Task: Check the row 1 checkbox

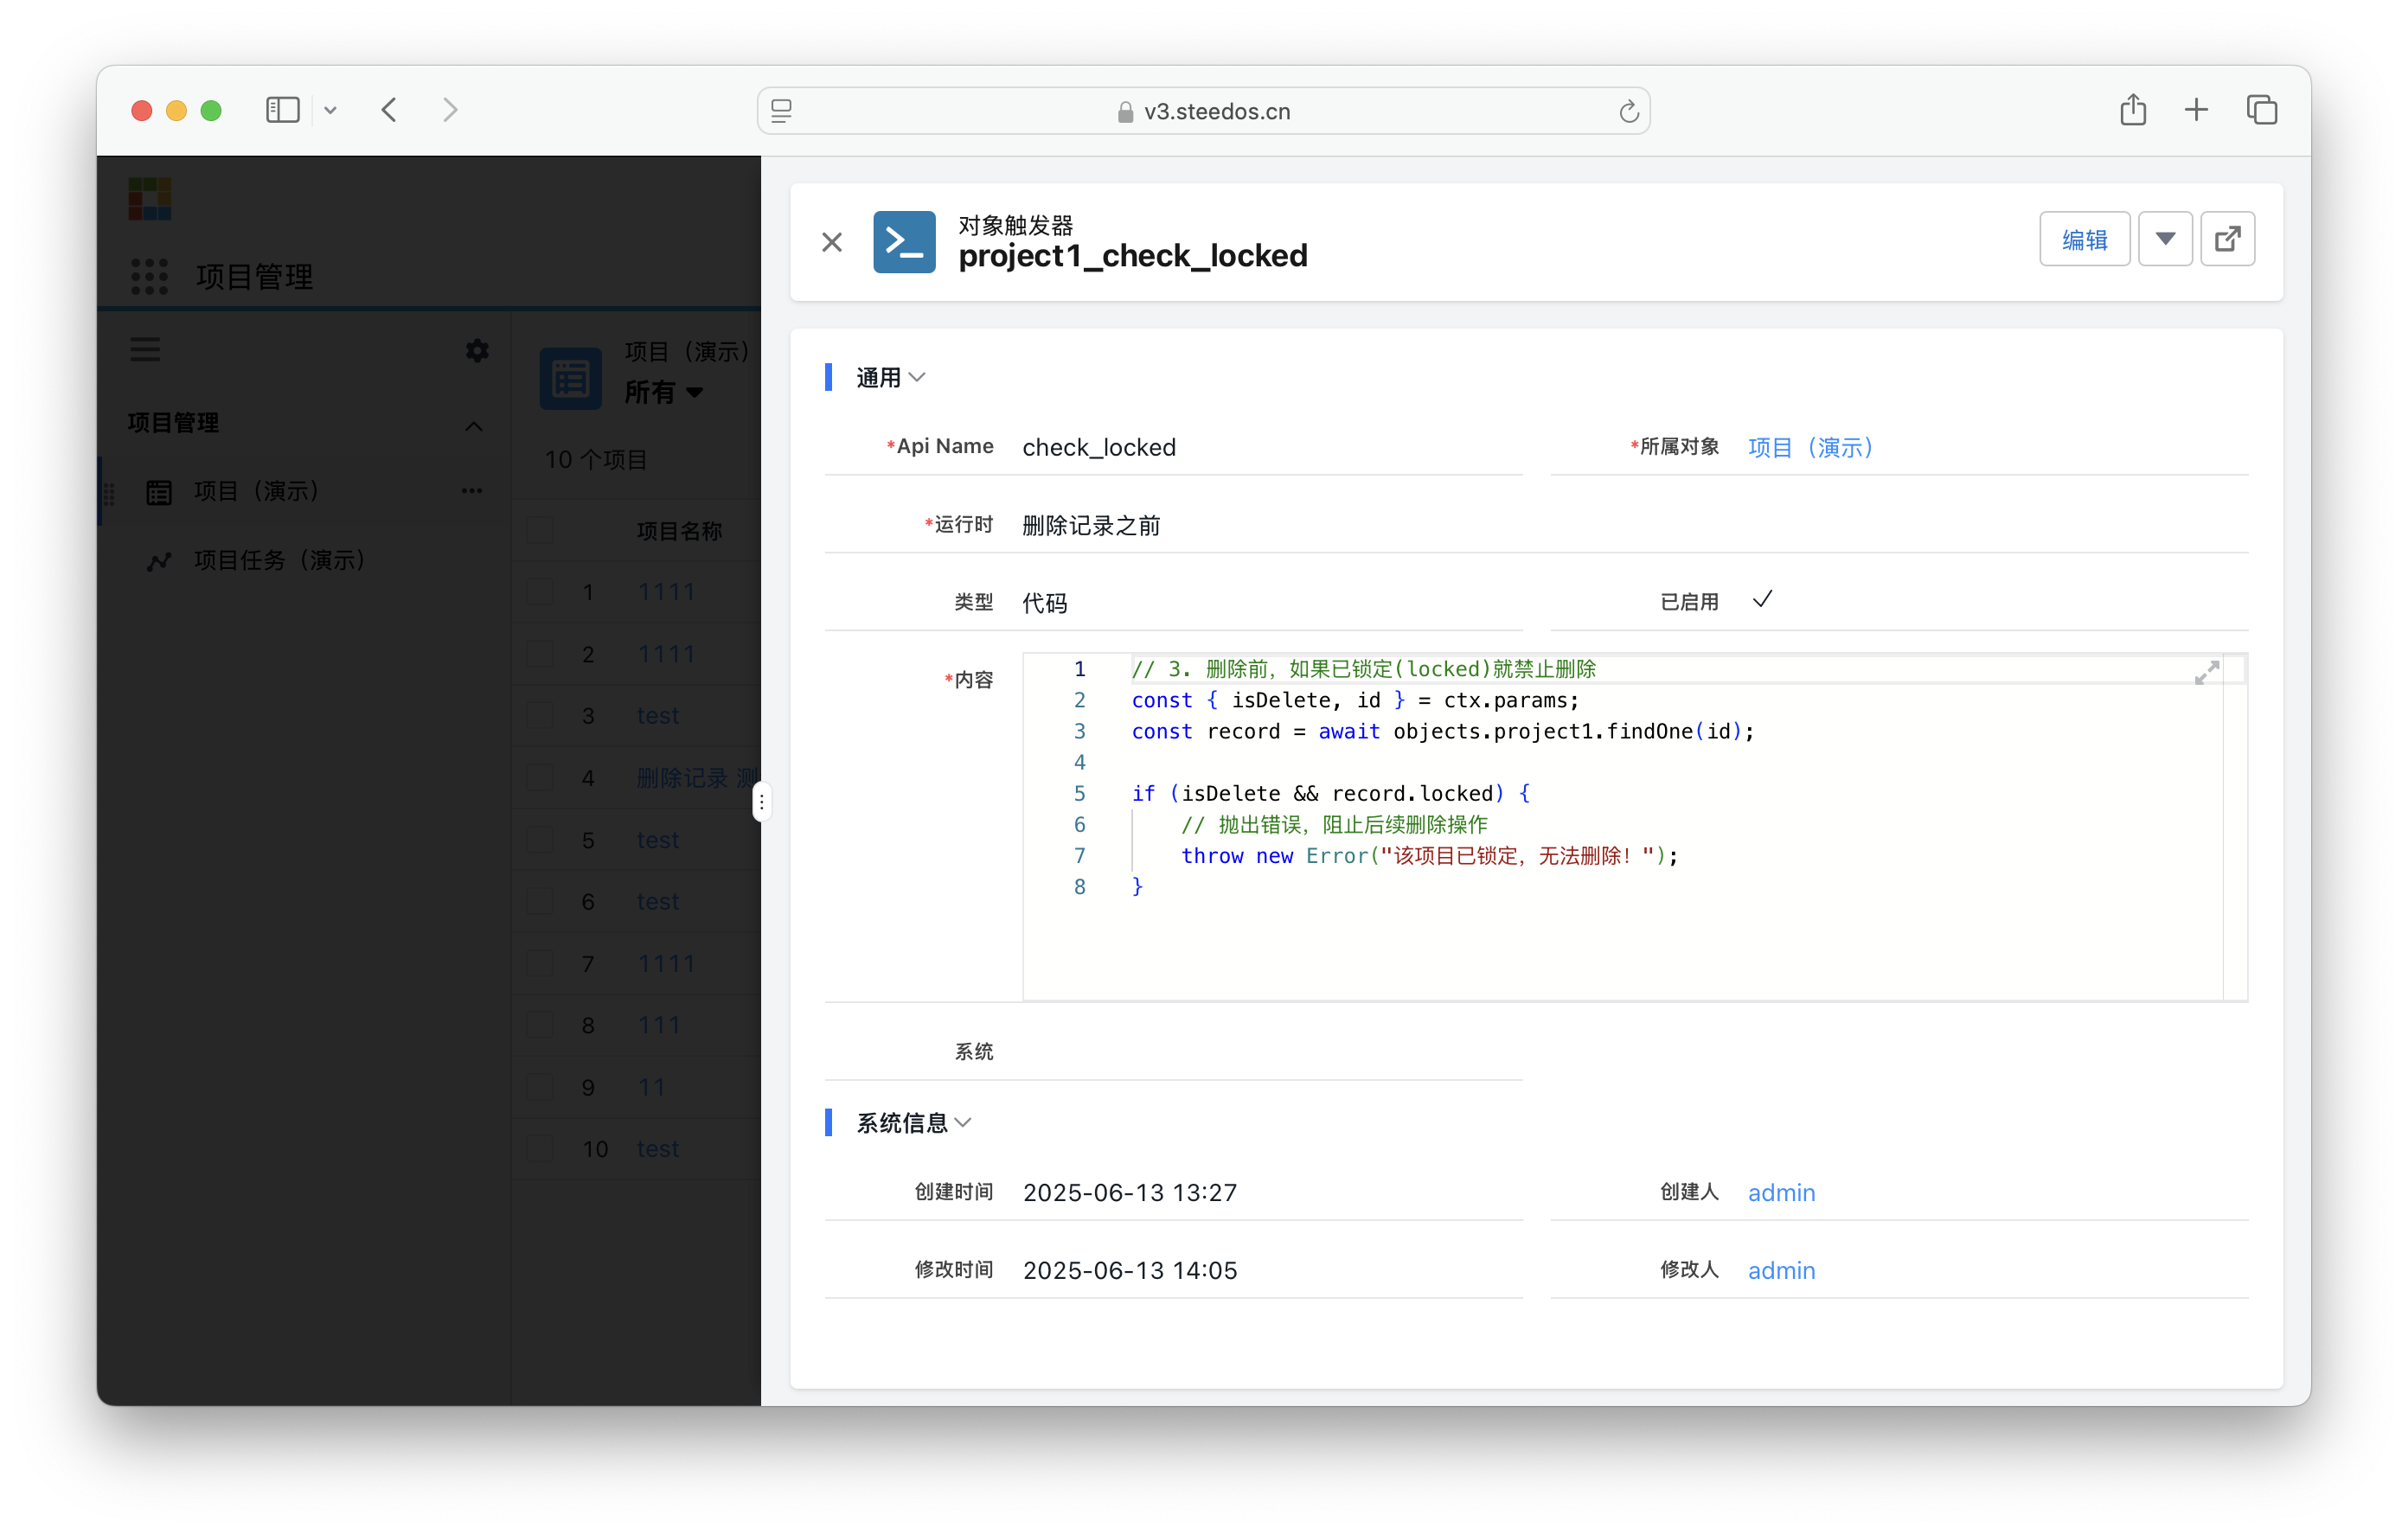Action: click(x=540, y=591)
